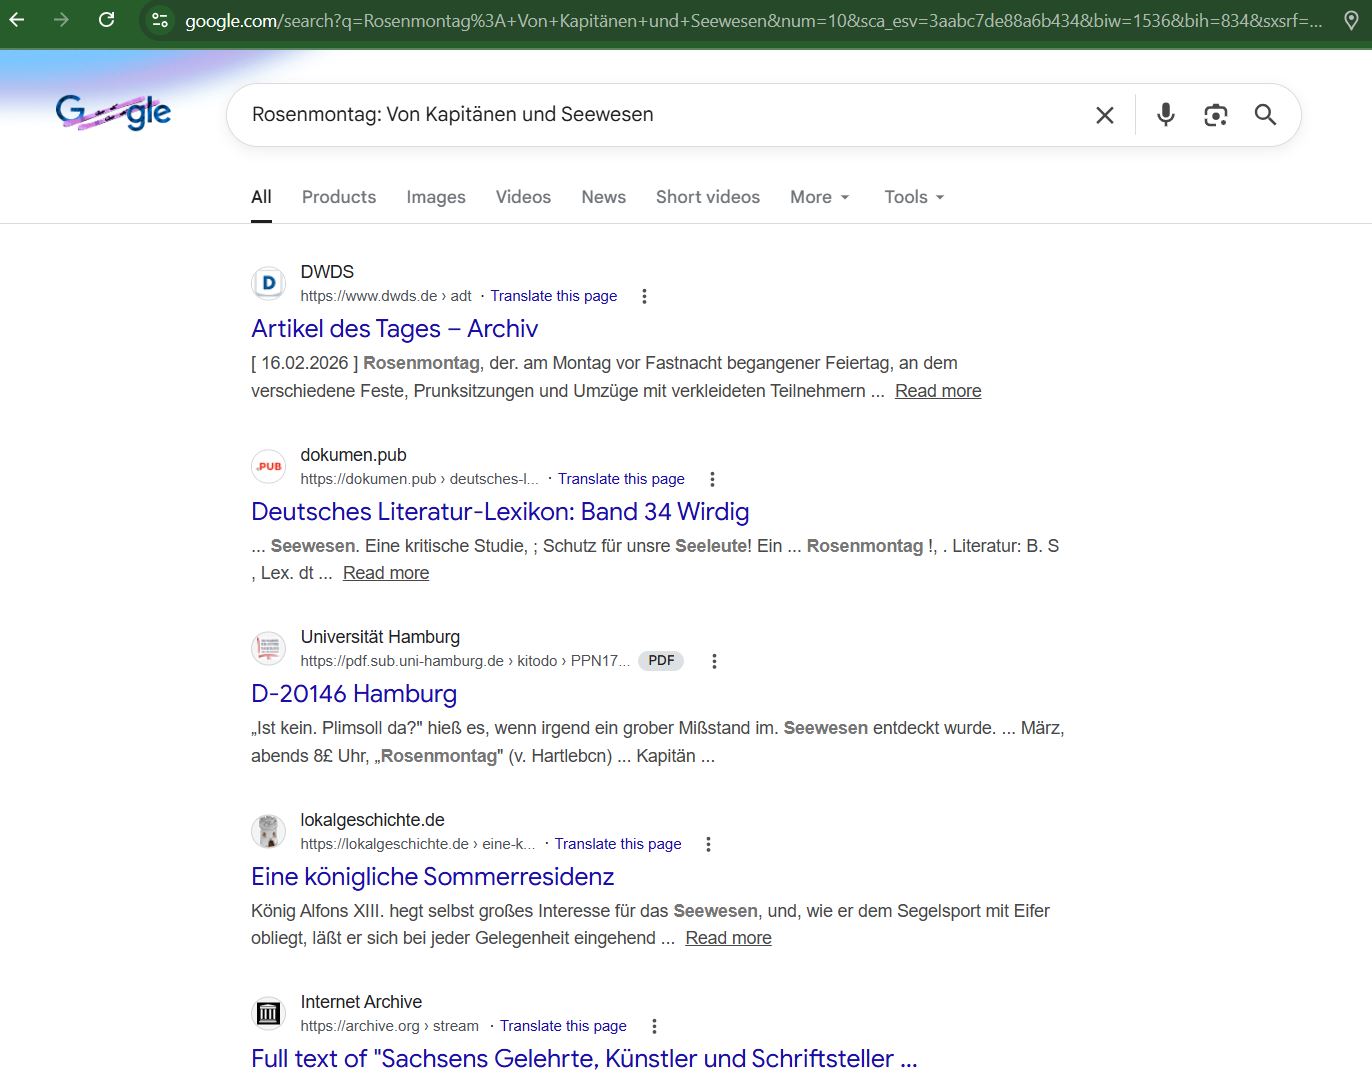This screenshot has width=1372, height=1074.
Task: Reload the current page
Action: tap(106, 20)
